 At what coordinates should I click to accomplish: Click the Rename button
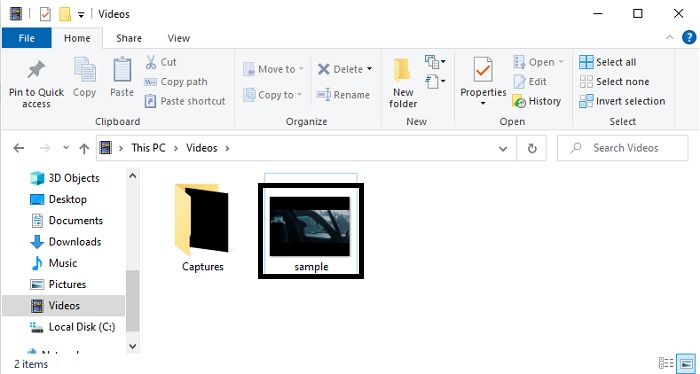pyautogui.click(x=343, y=95)
